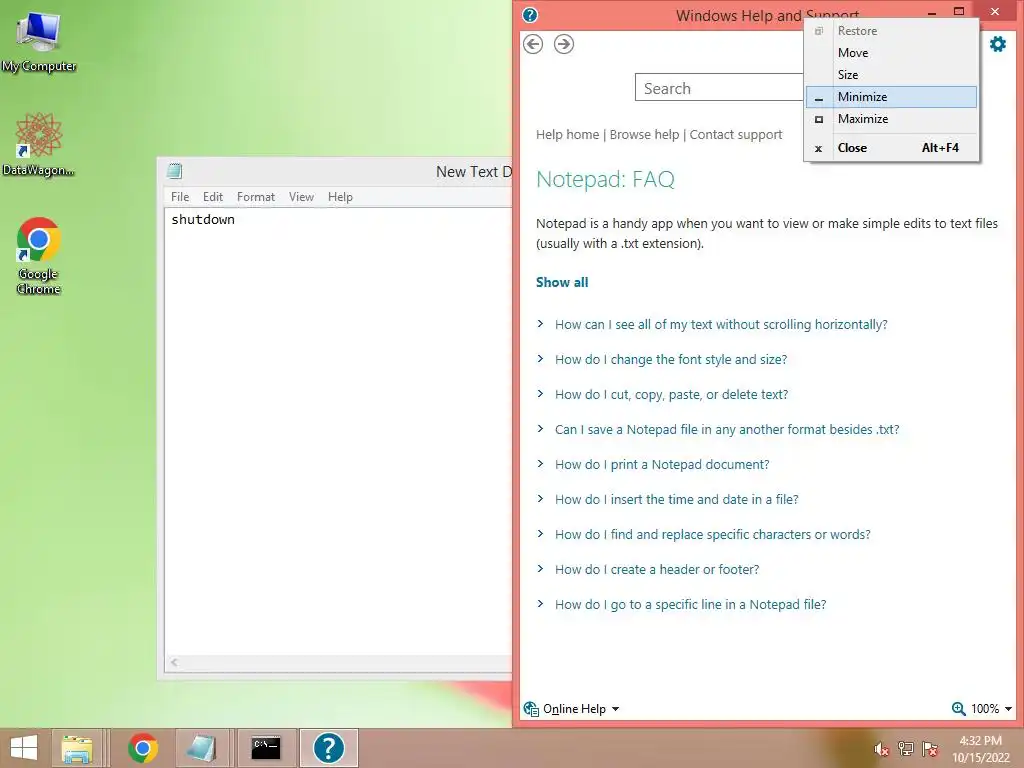Click the 'Notepad: FAQ' heading
The height and width of the screenshot is (768, 1024).
(605, 179)
